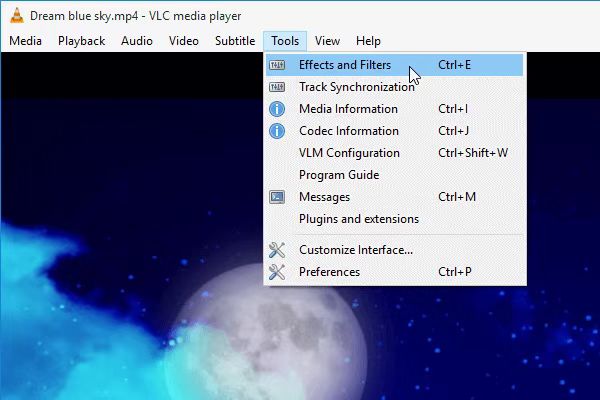Choose Customize Interface... entry

(395, 250)
